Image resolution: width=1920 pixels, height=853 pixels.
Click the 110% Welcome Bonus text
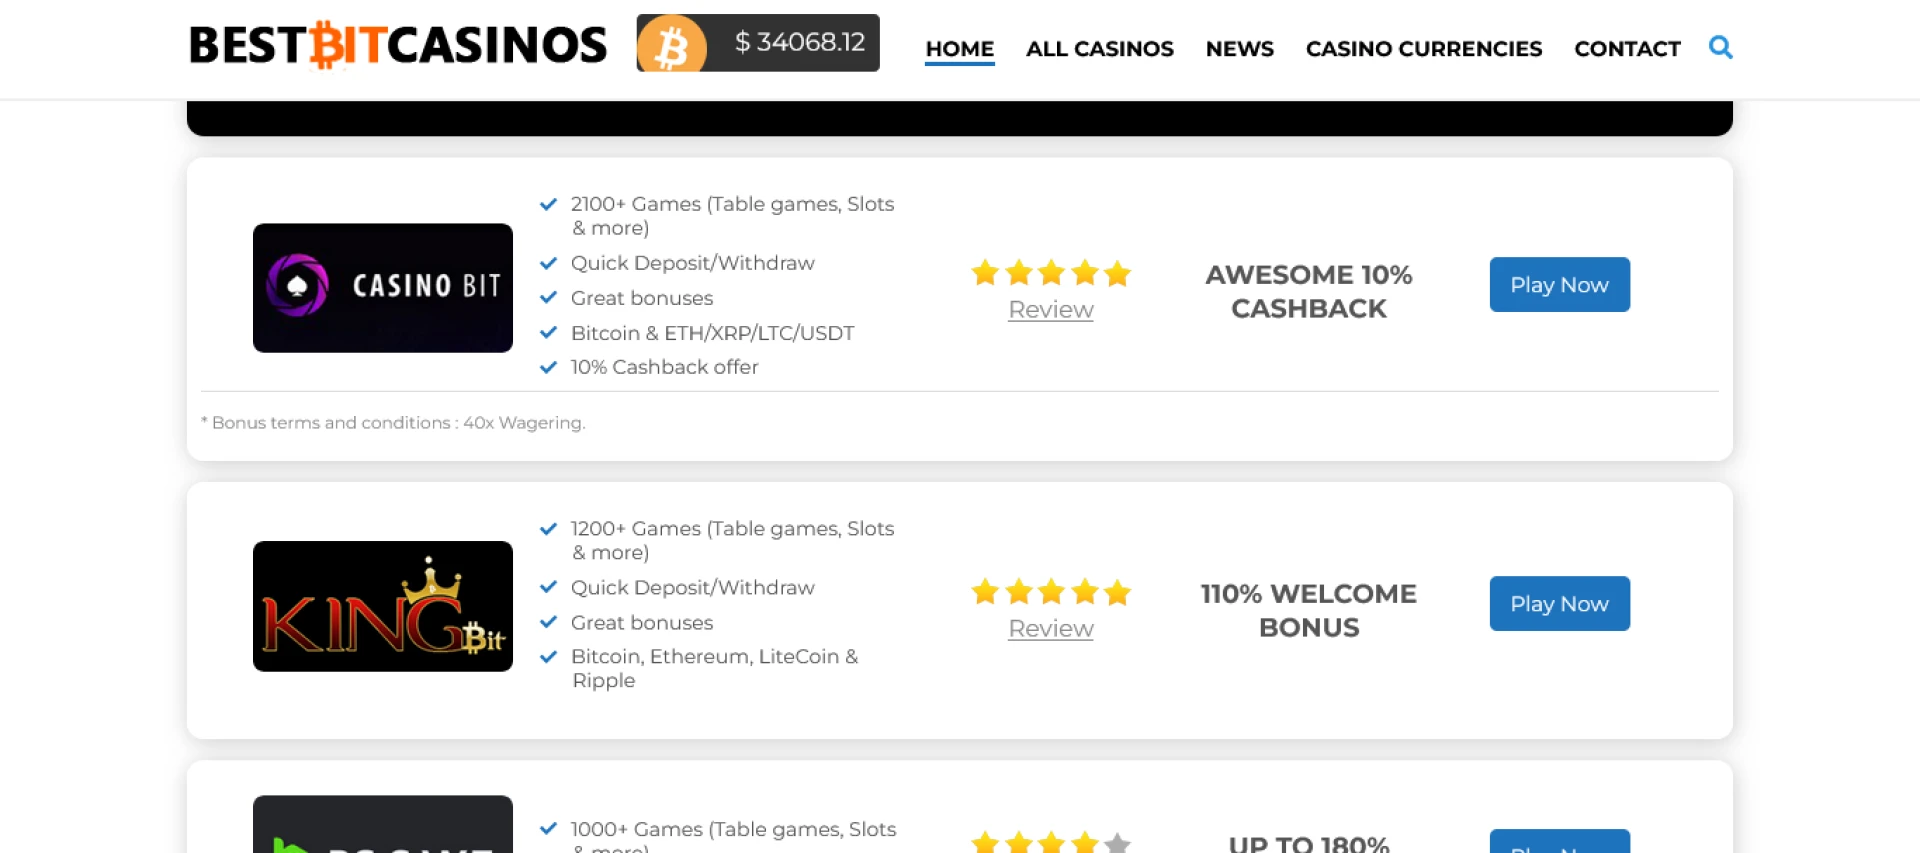[1308, 610]
